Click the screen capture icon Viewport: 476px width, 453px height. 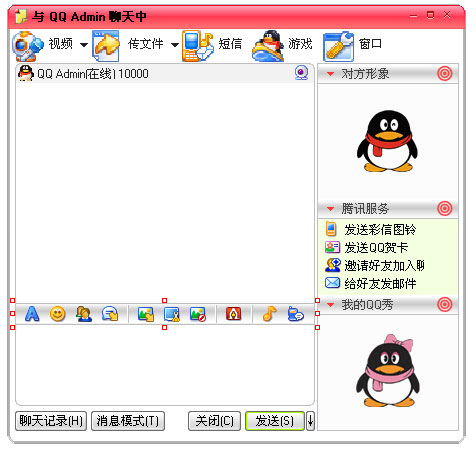point(172,314)
